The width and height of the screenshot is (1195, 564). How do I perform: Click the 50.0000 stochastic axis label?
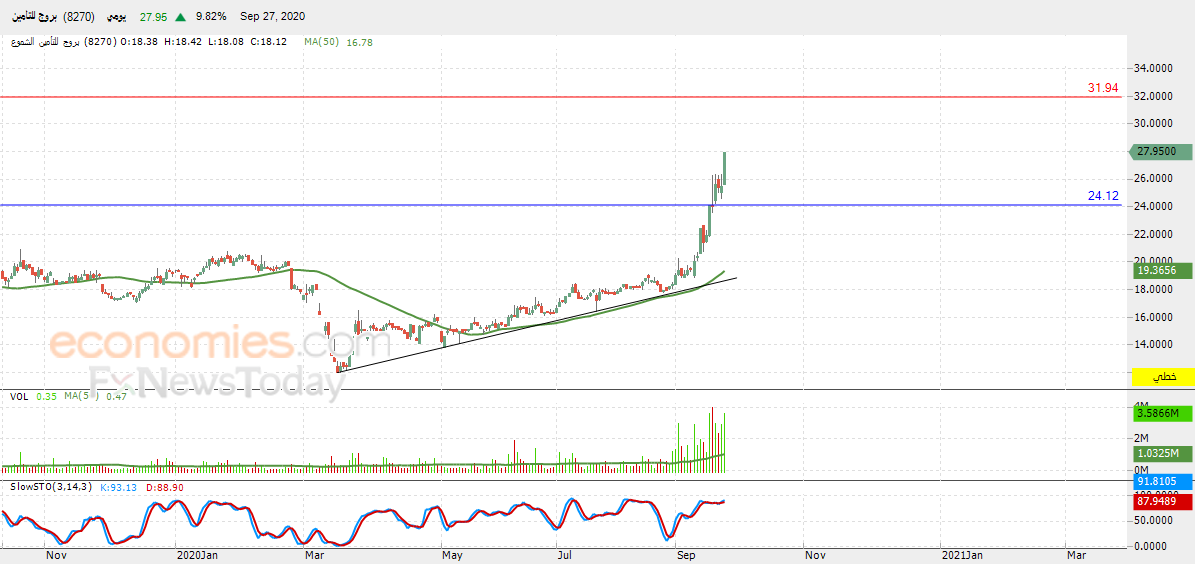(x=1155, y=520)
